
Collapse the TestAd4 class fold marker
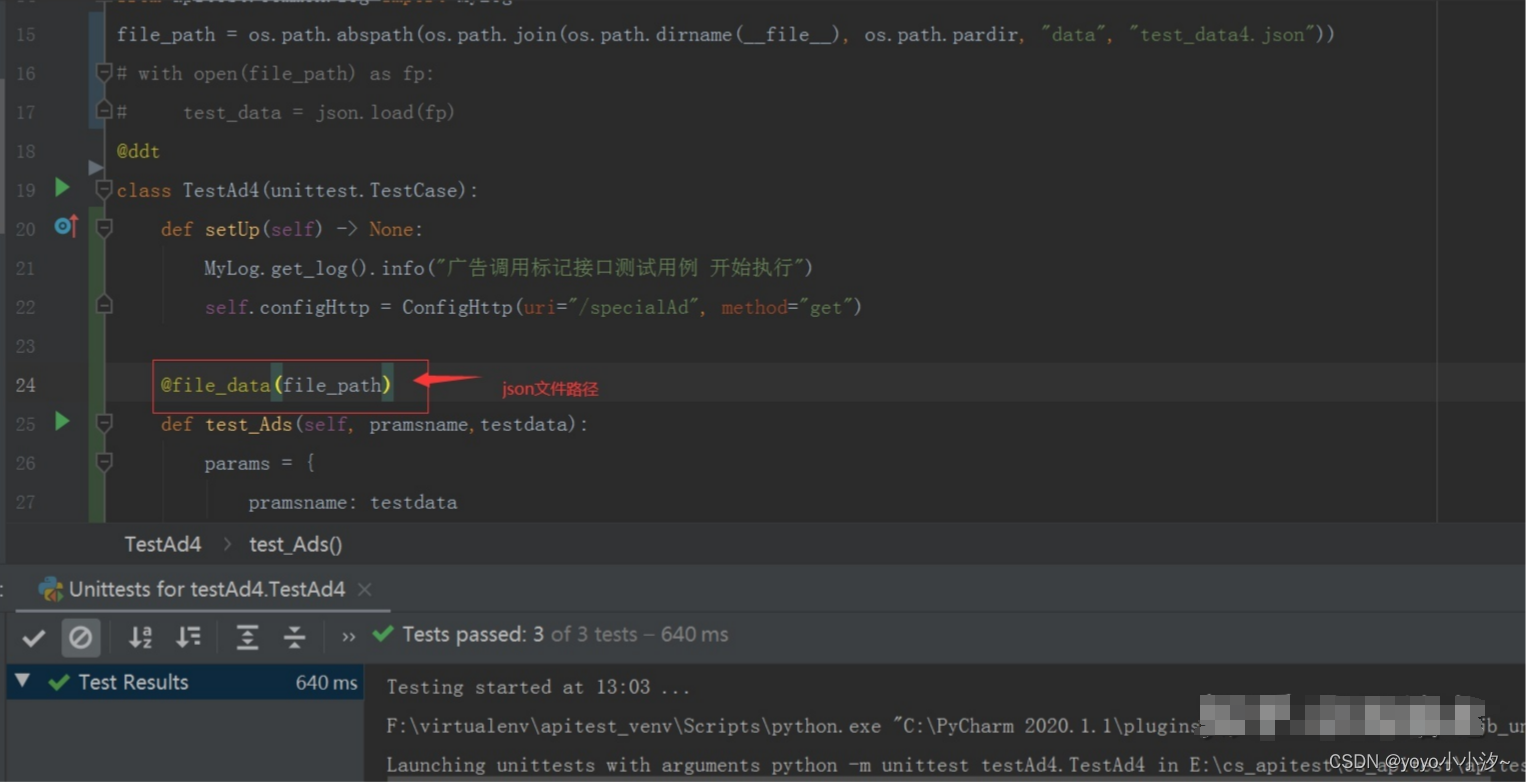(103, 188)
